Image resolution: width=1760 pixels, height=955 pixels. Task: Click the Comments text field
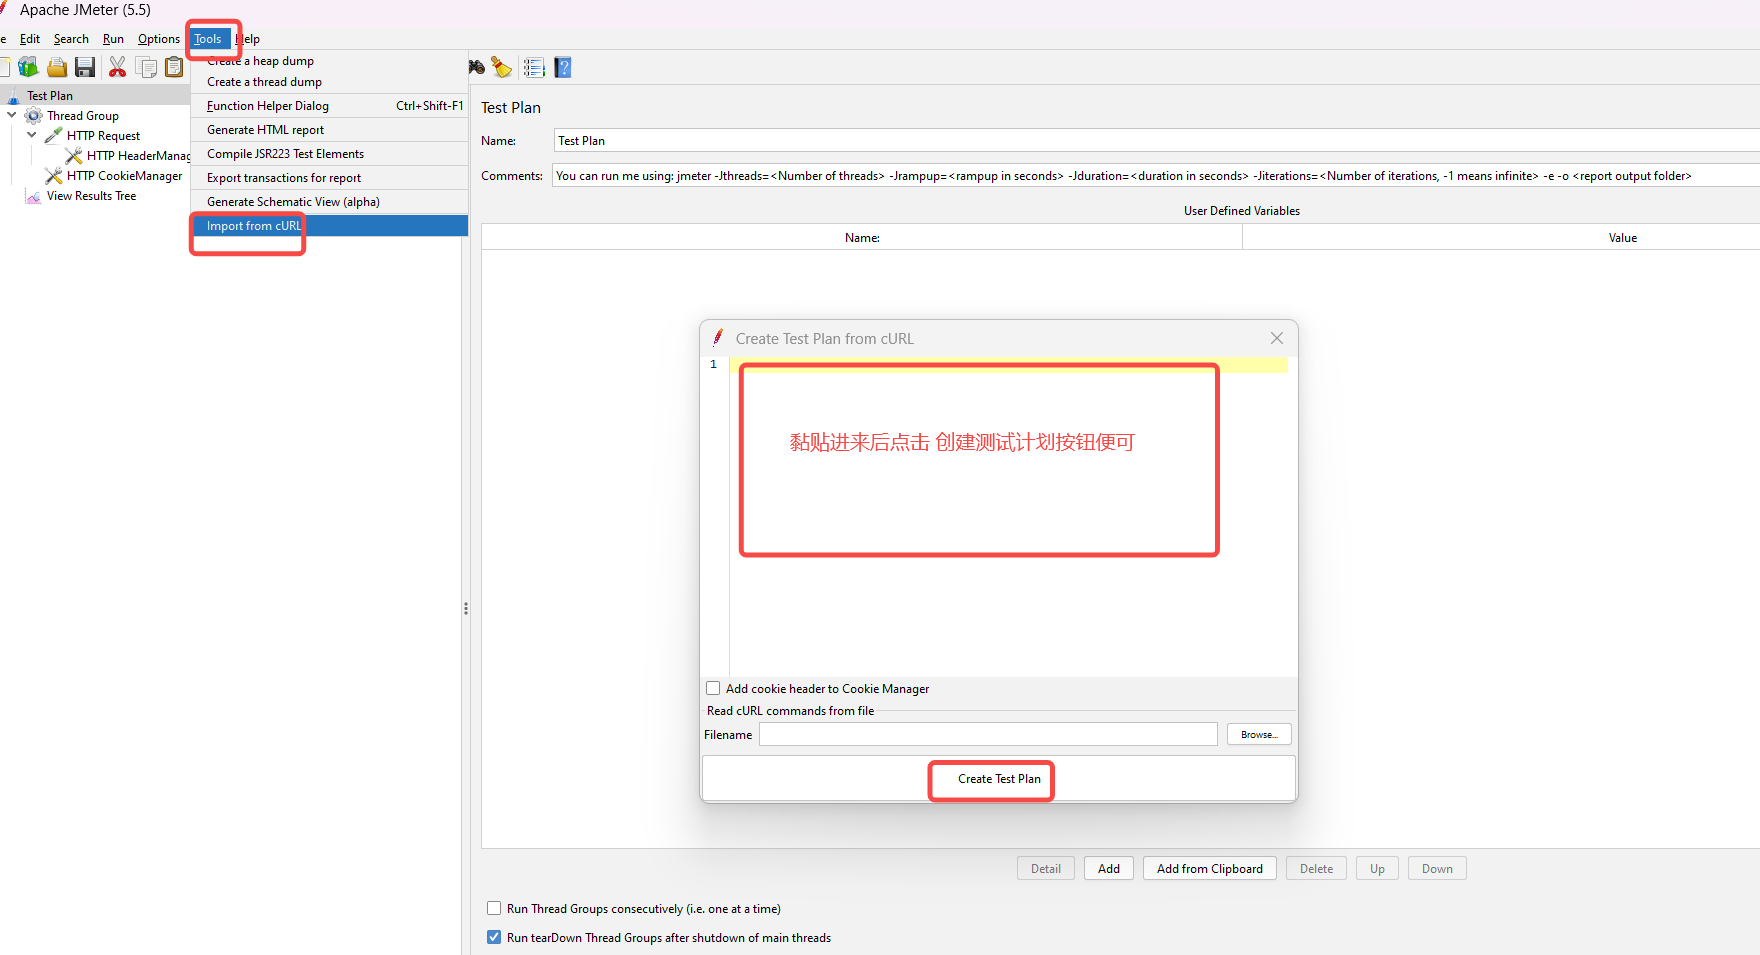click(1156, 176)
